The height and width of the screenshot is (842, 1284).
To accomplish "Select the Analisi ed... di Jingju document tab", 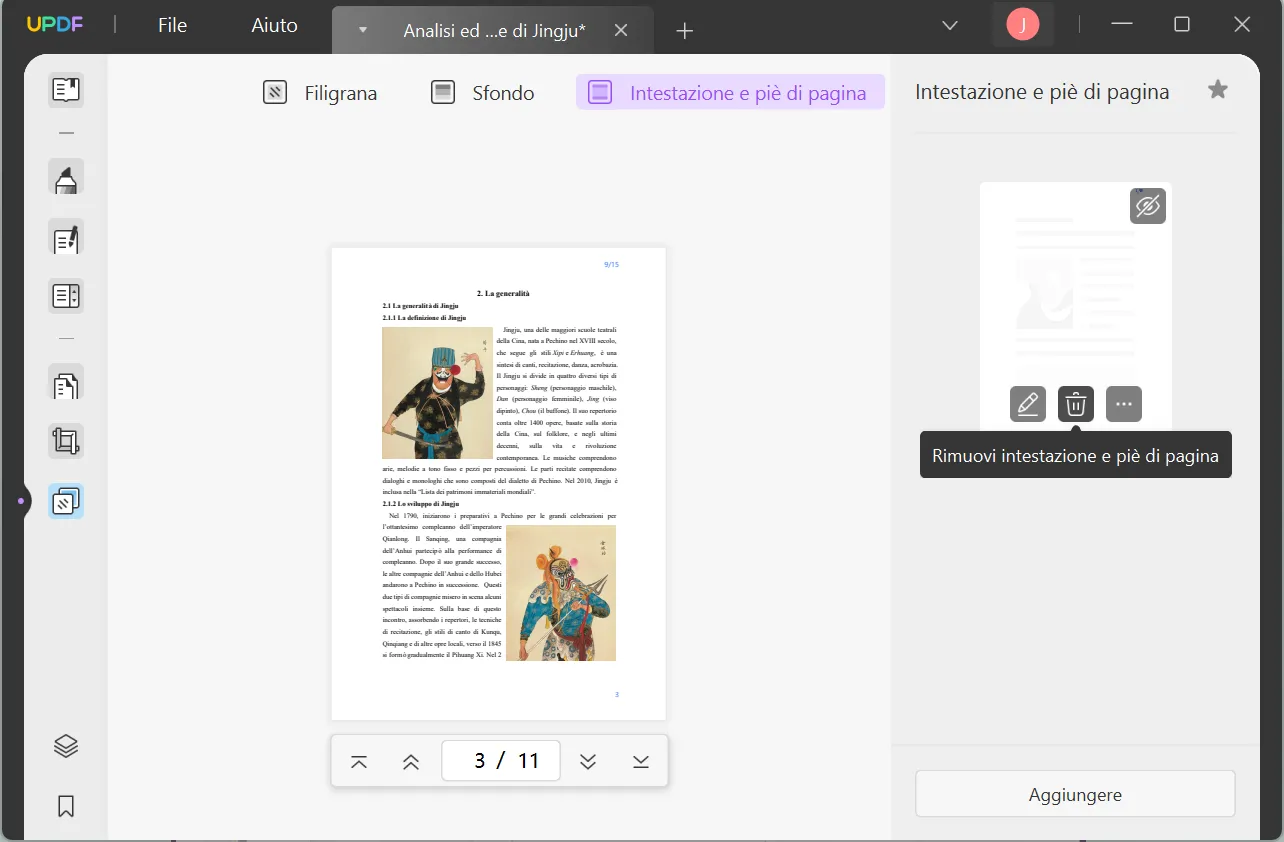I will coord(494,31).
